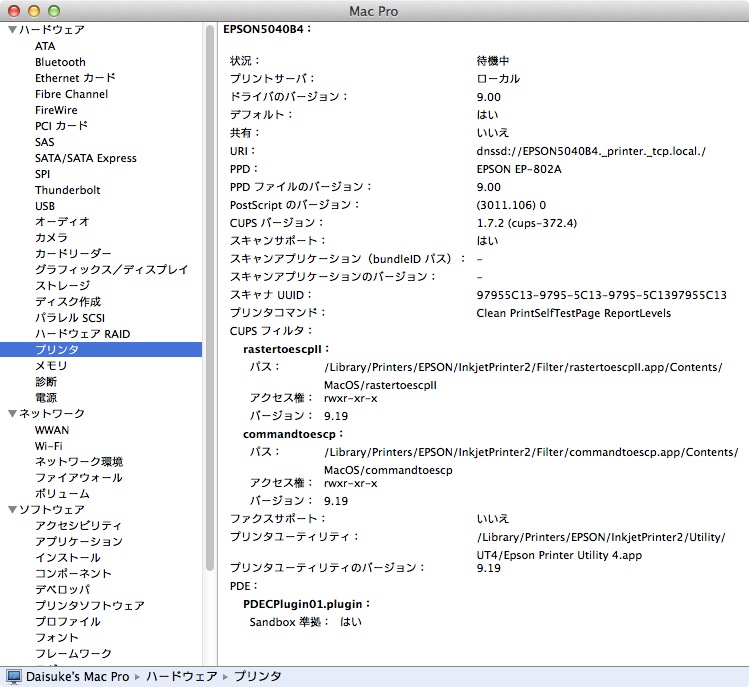This screenshot has height=687, width=749.
Task: Open the メモリ hardware entry
Action: coord(52,366)
